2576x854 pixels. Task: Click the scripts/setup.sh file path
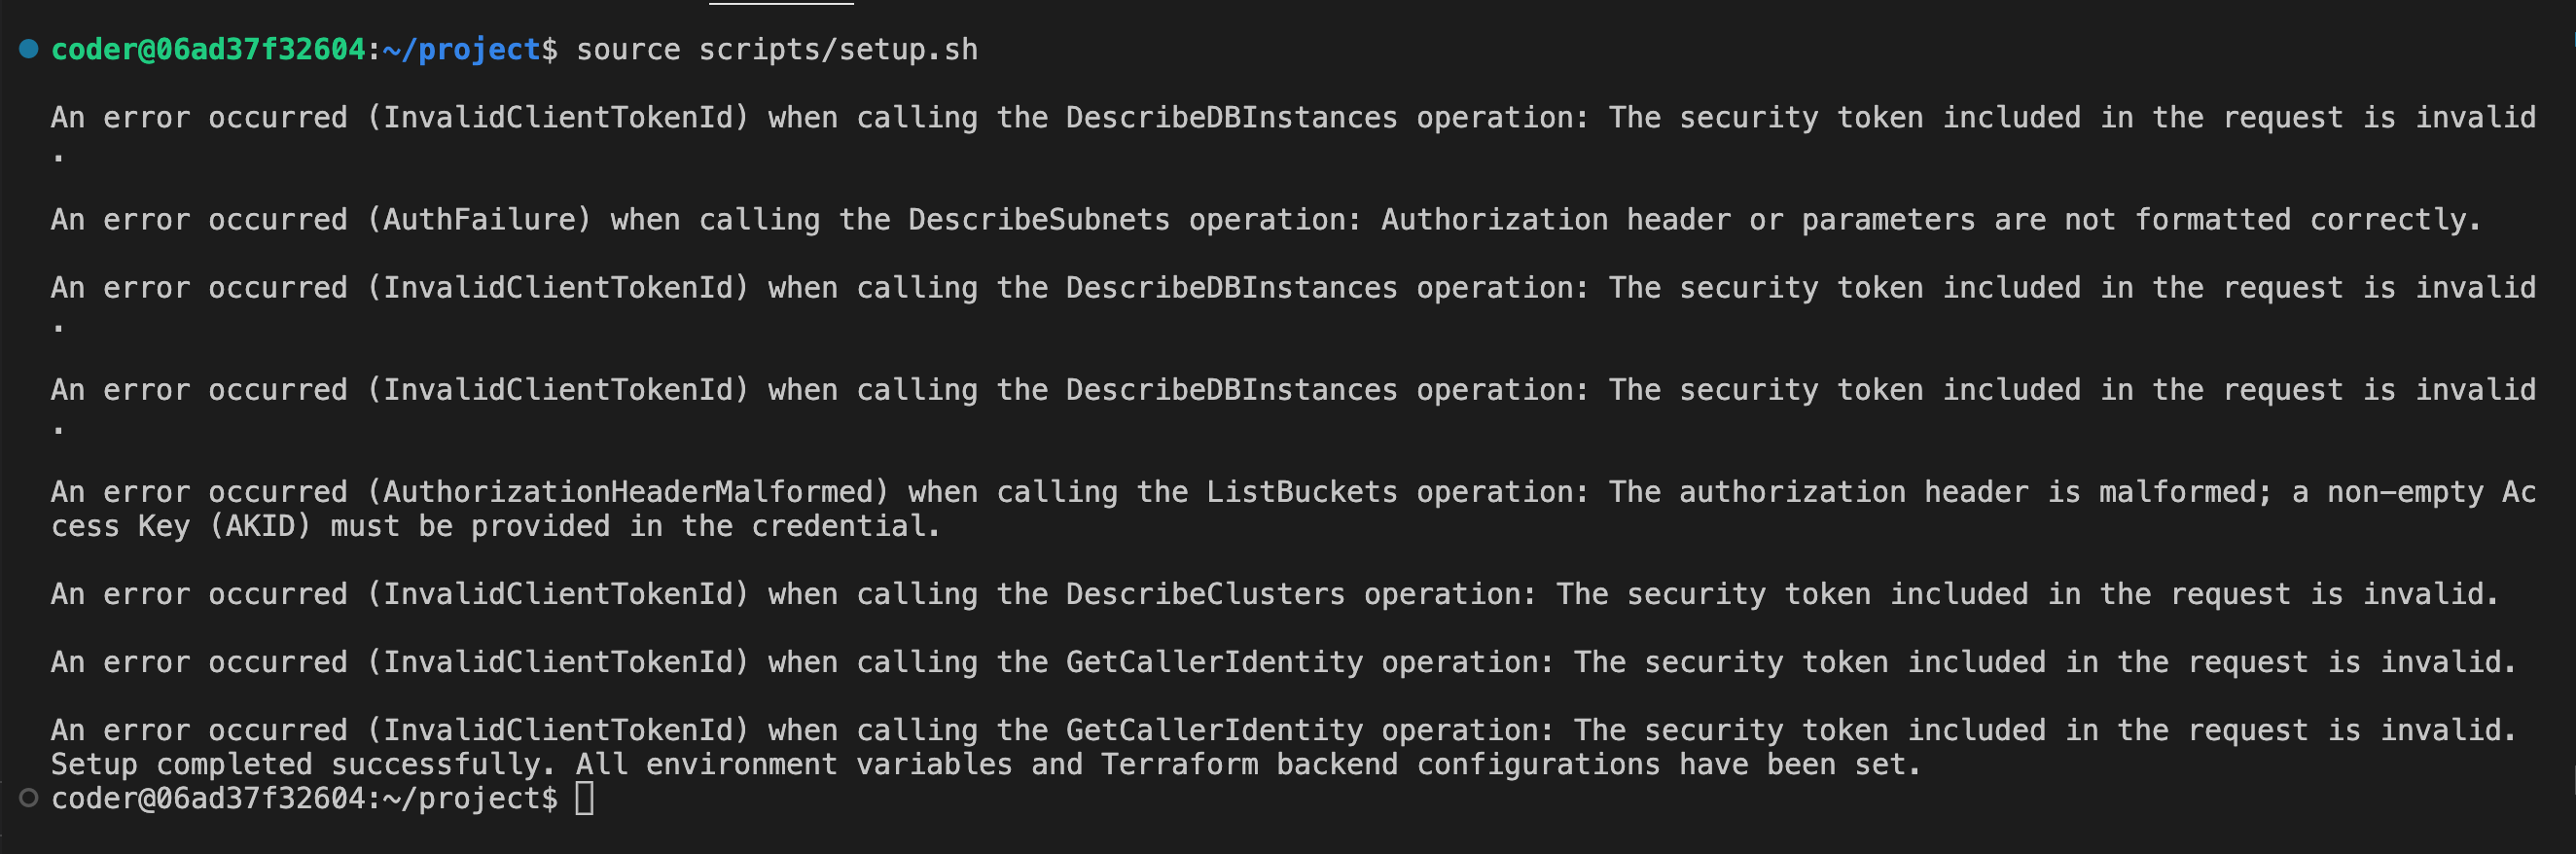838,49
